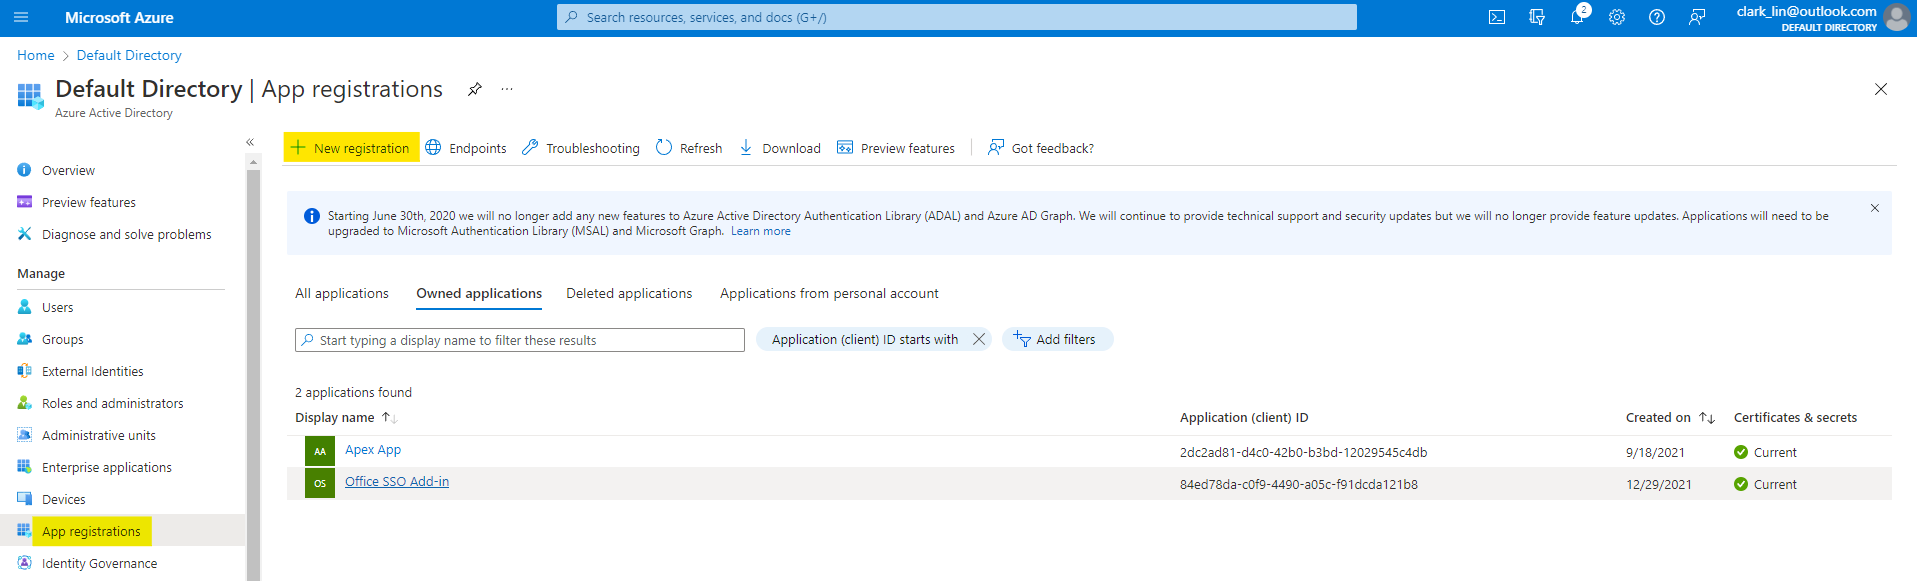Image resolution: width=1917 pixels, height=581 pixels.
Task: Remove the Application (client) ID filter
Action: pyautogui.click(x=979, y=339)
